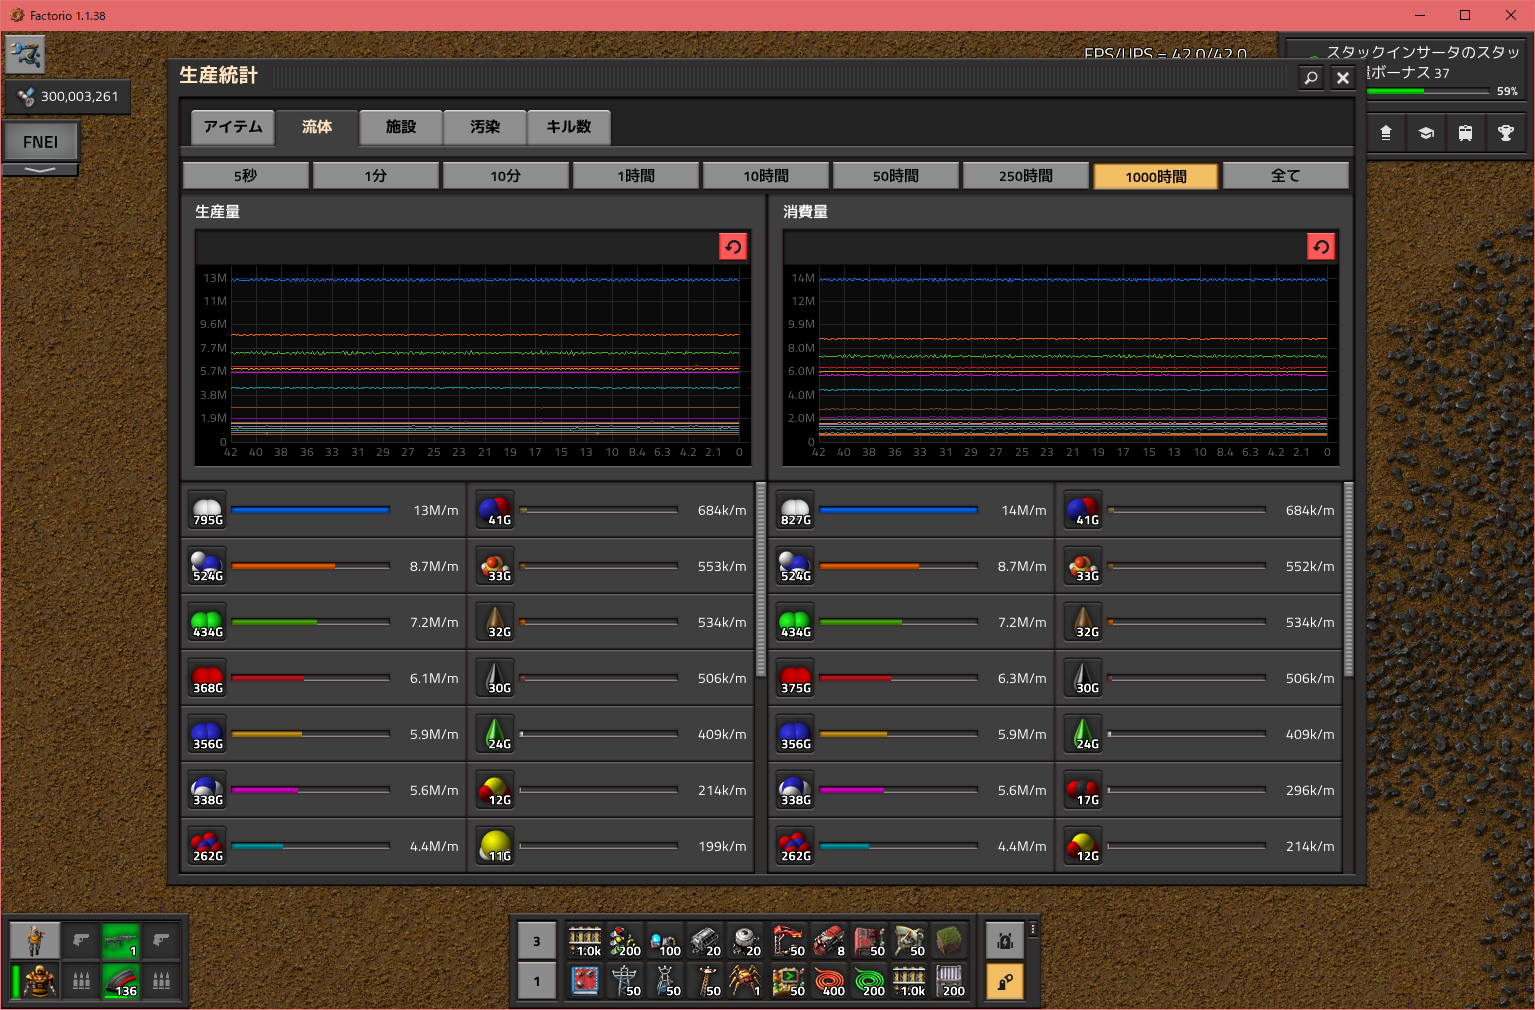Expand the chevron below the FNEI button
The height and width of the screenshot is (1010, 1535).
[x=40, y=170]
